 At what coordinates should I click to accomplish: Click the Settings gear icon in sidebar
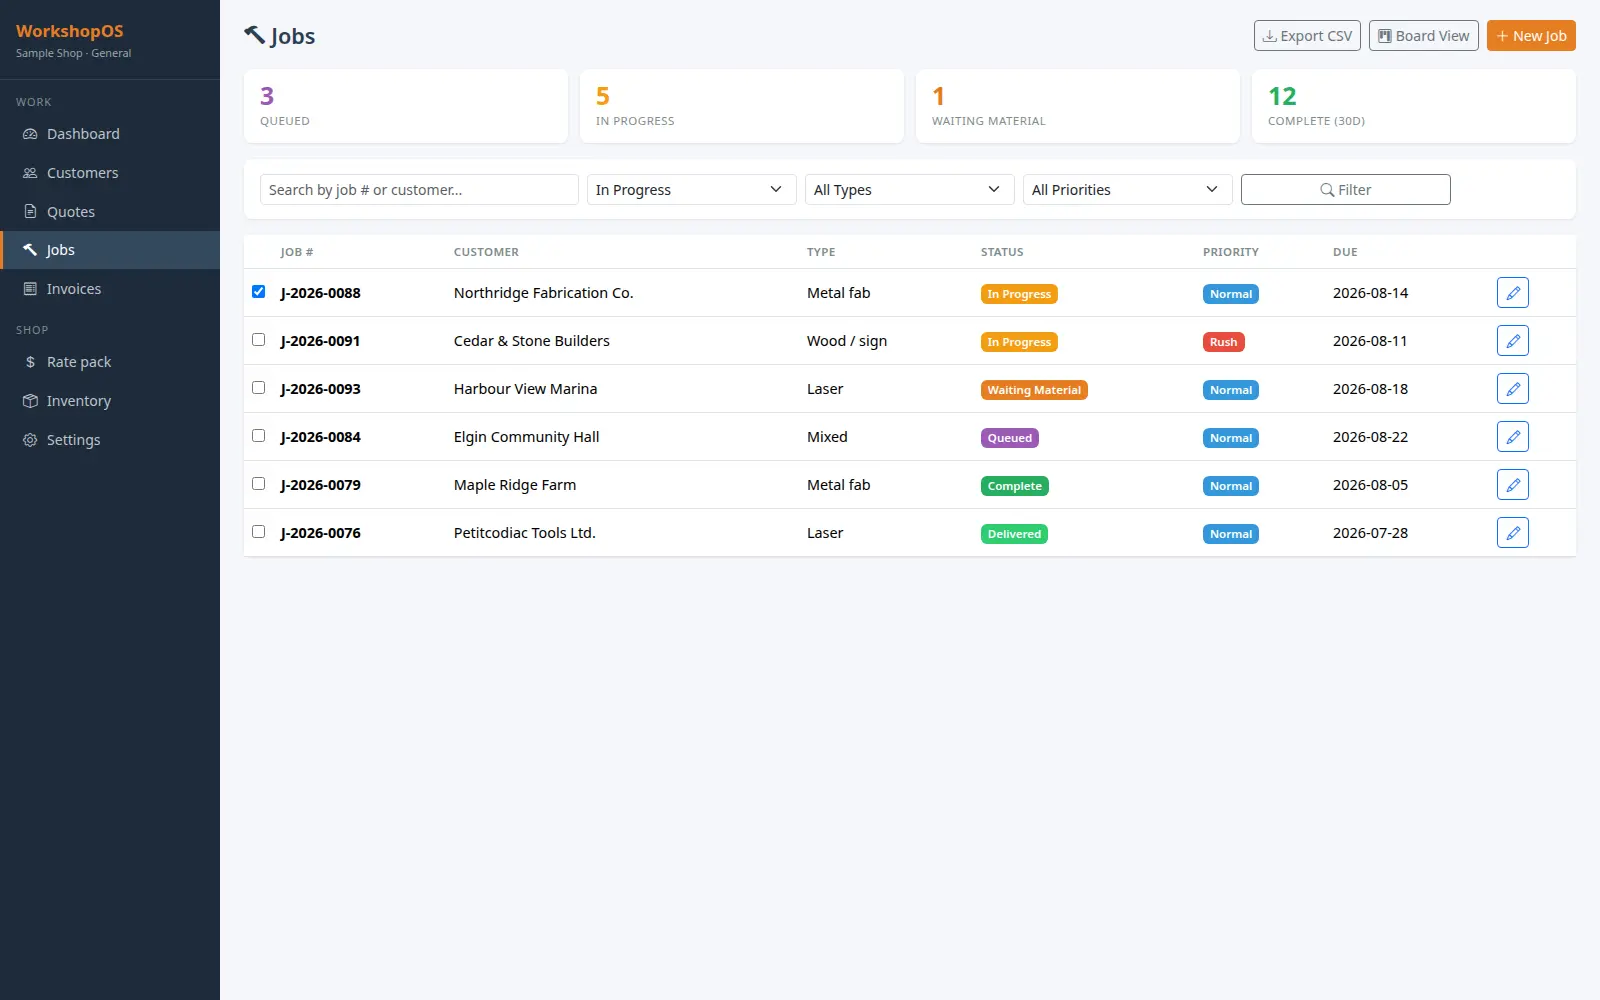[30, 440]
